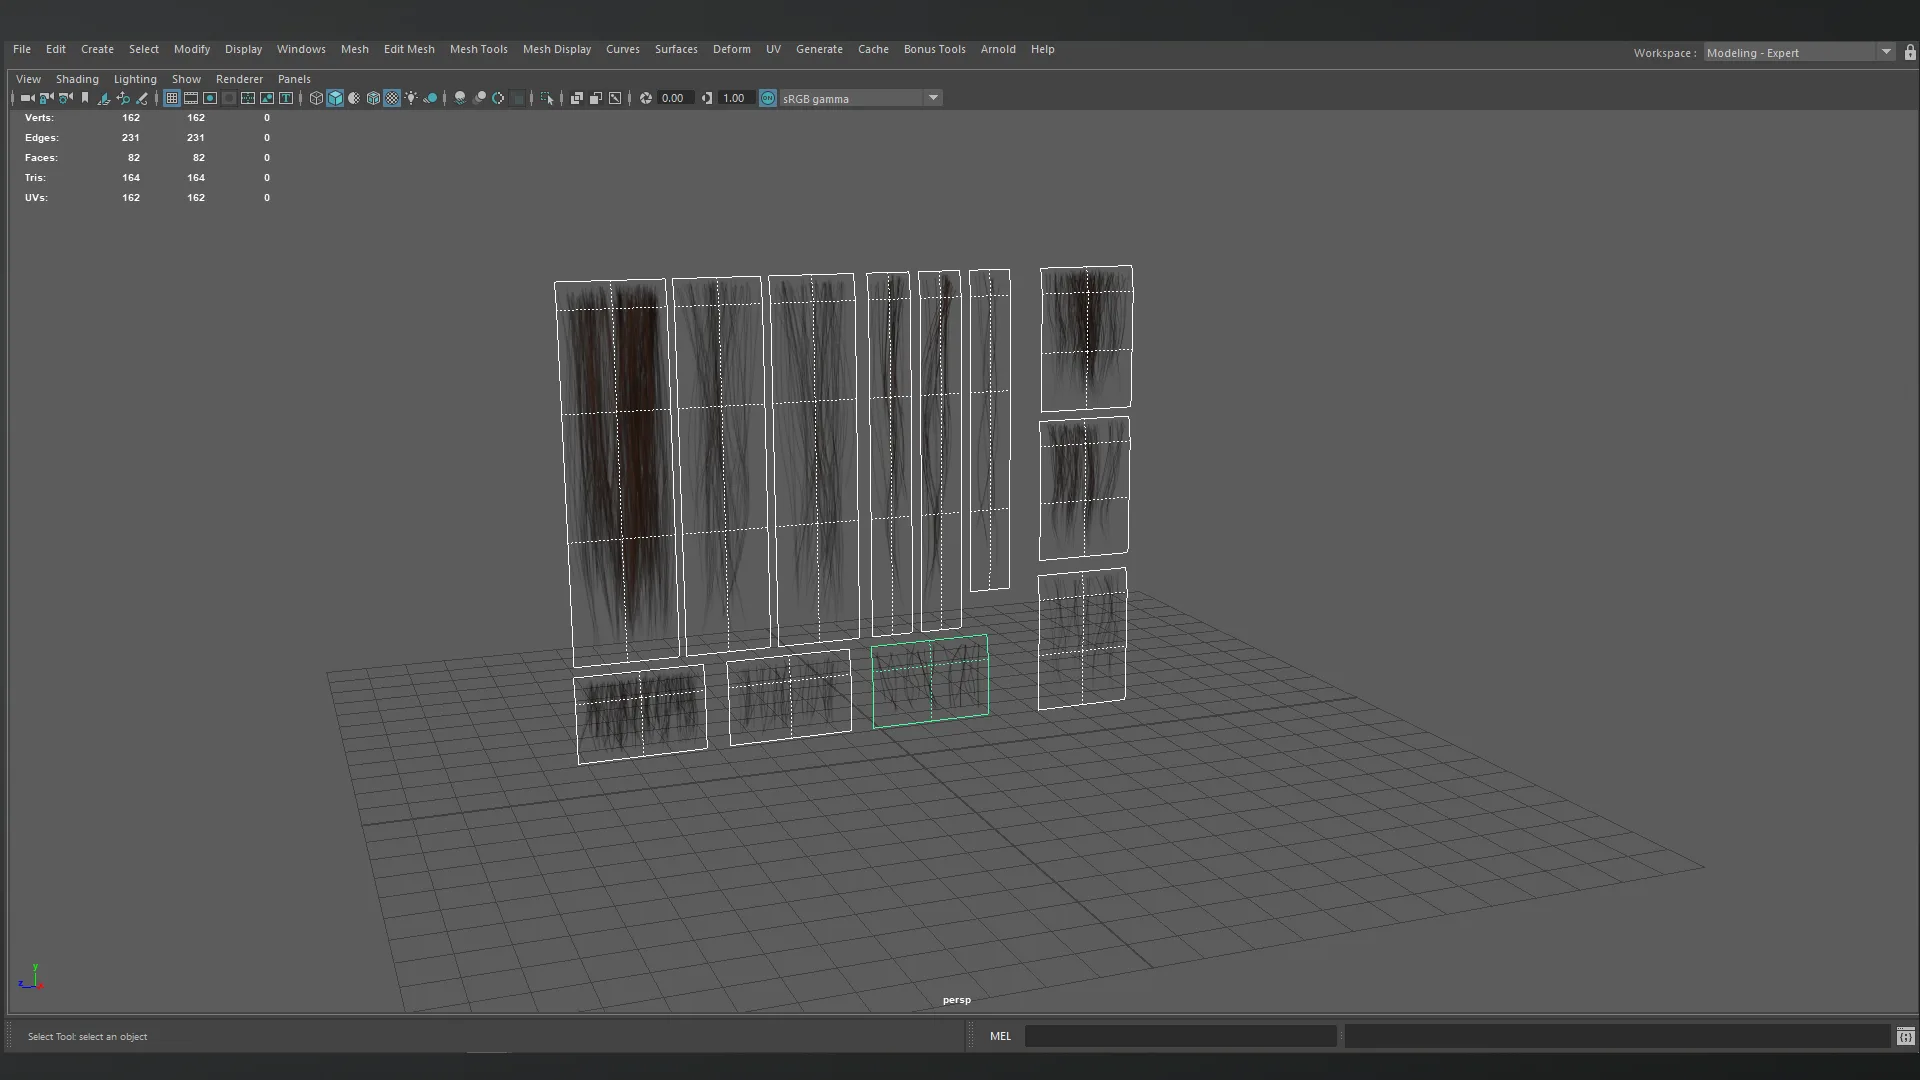The height and width of the screenshot is (1080, 1920).
Task: Open the Grease Pencil tool
Action: pyautogui.click(x=142, y=98)
